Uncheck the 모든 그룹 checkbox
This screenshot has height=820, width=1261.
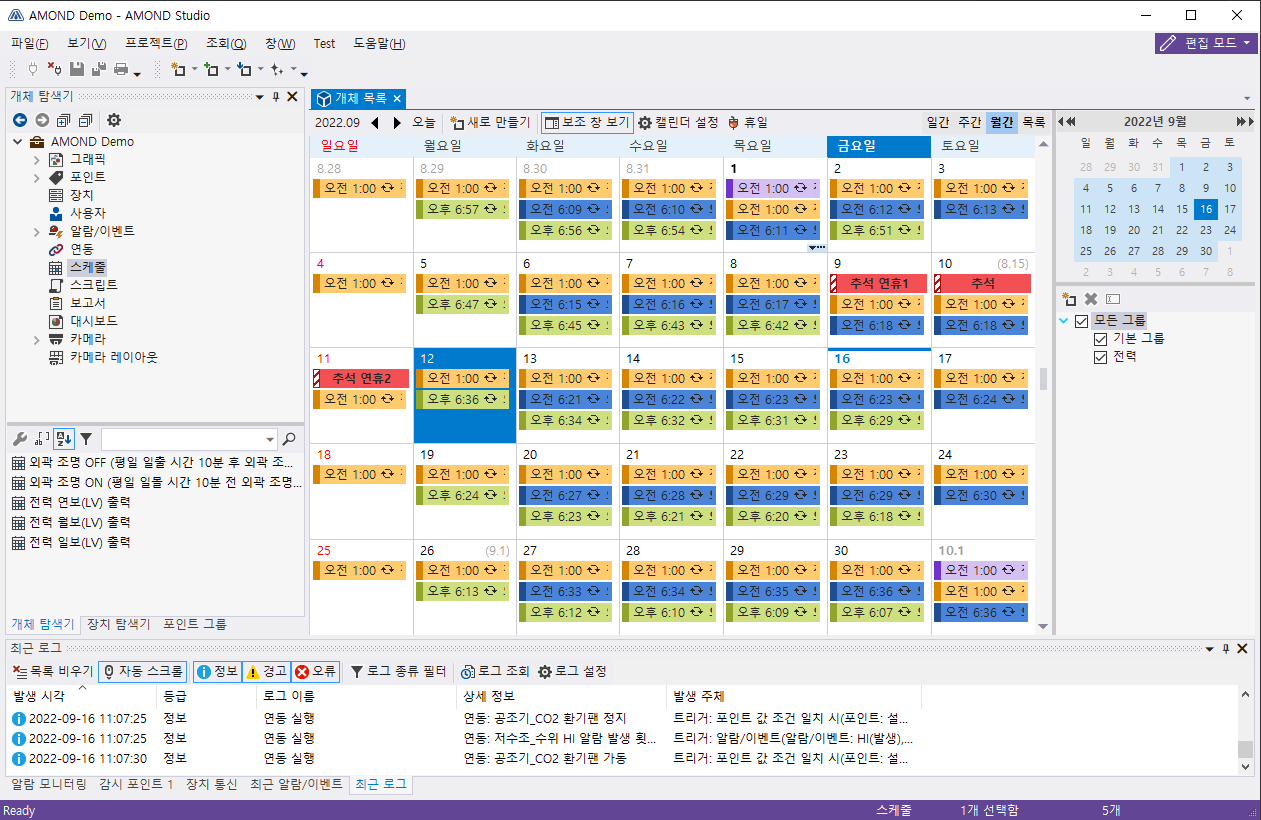pos(1081,321)
